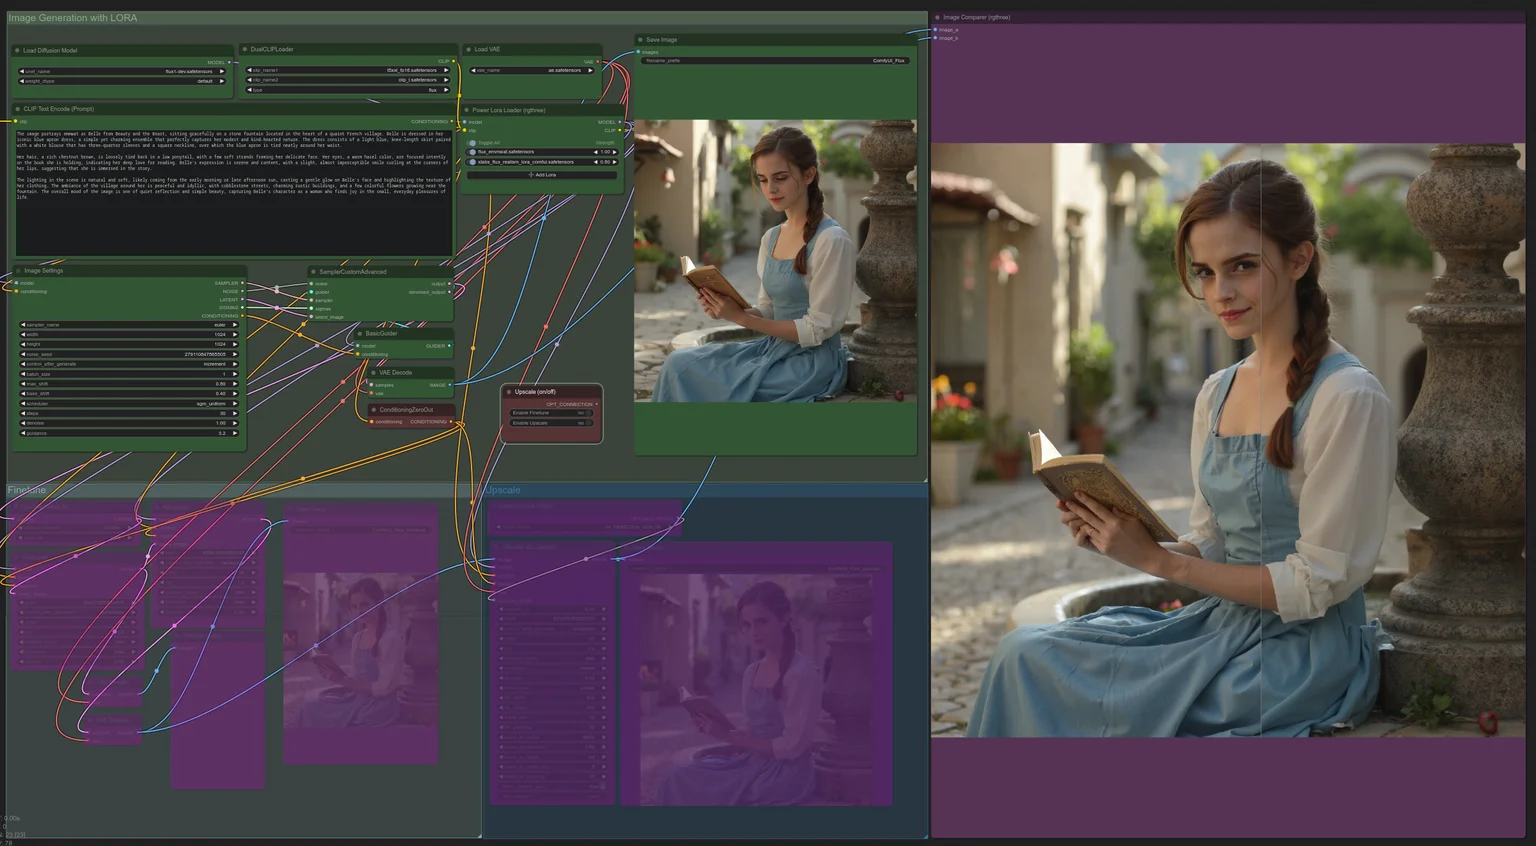Toggle the Enable Finetune switch
This screenshot has height=846, width=1536.
point(588,413)
